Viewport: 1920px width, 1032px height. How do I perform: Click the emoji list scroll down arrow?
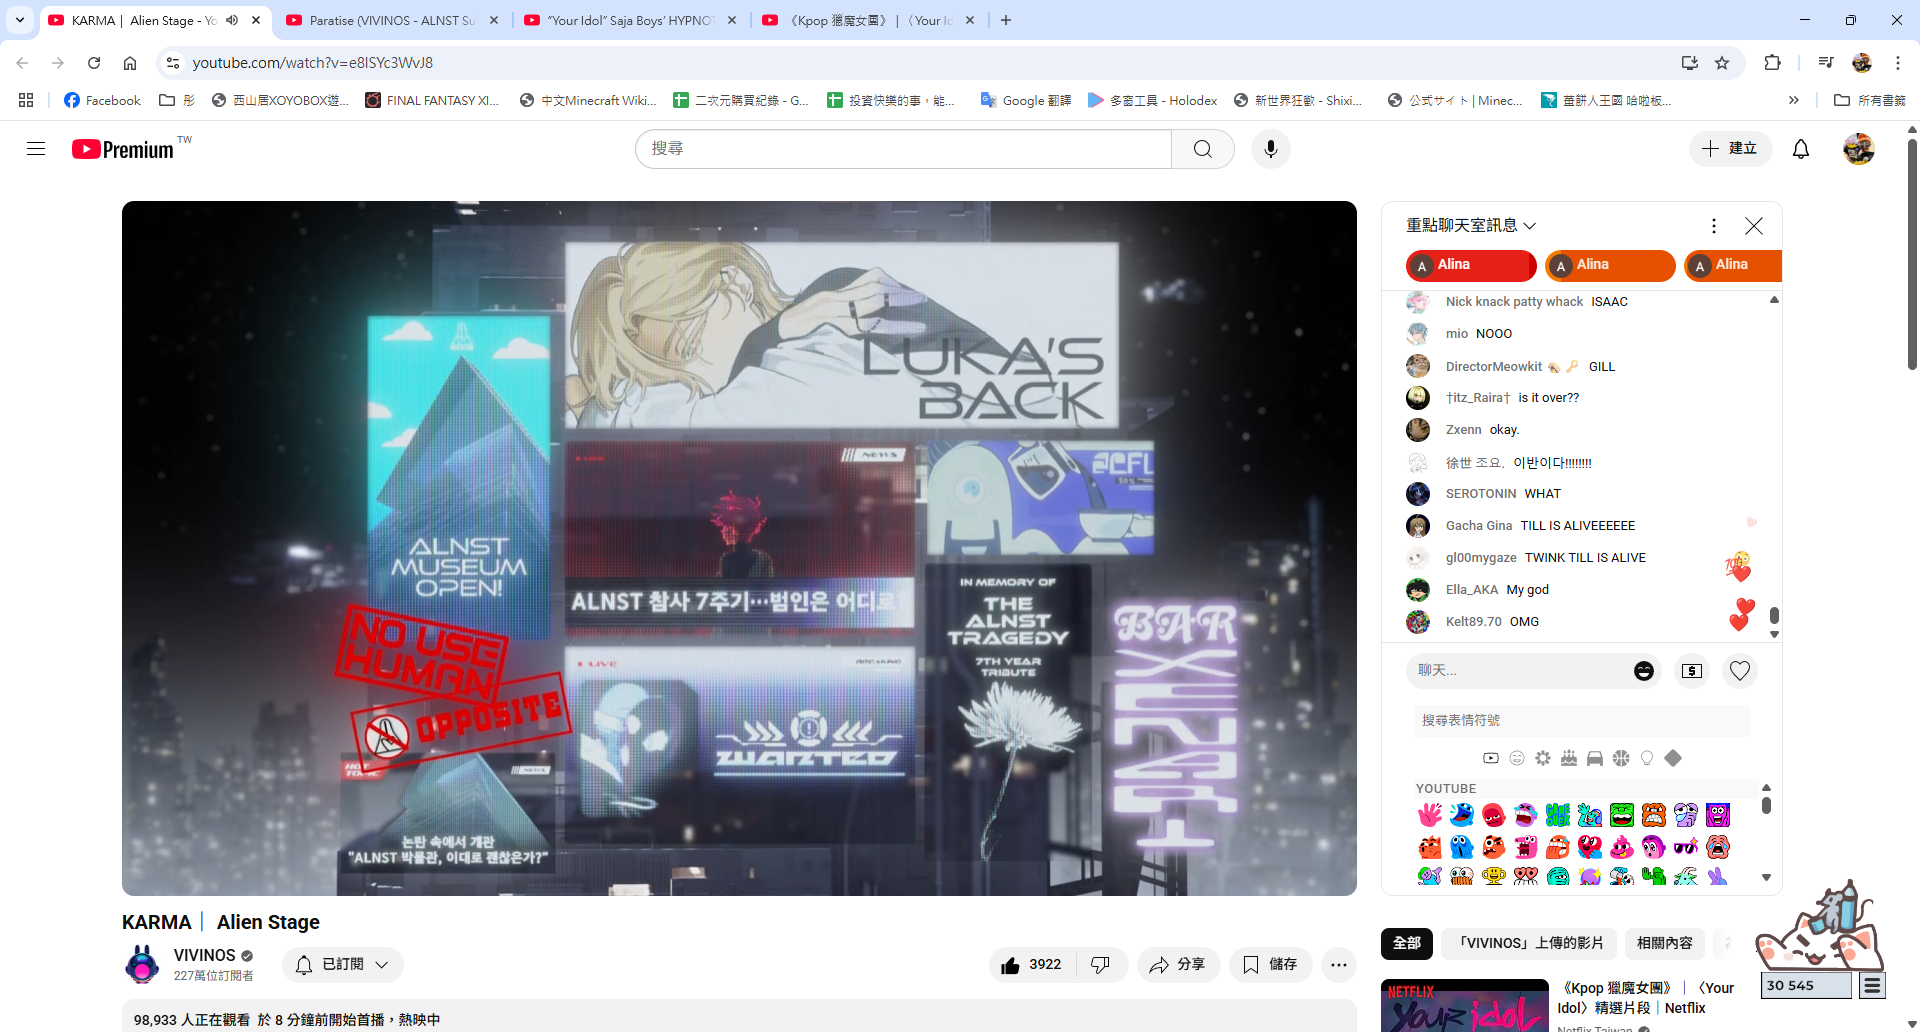pos(1766,878)
